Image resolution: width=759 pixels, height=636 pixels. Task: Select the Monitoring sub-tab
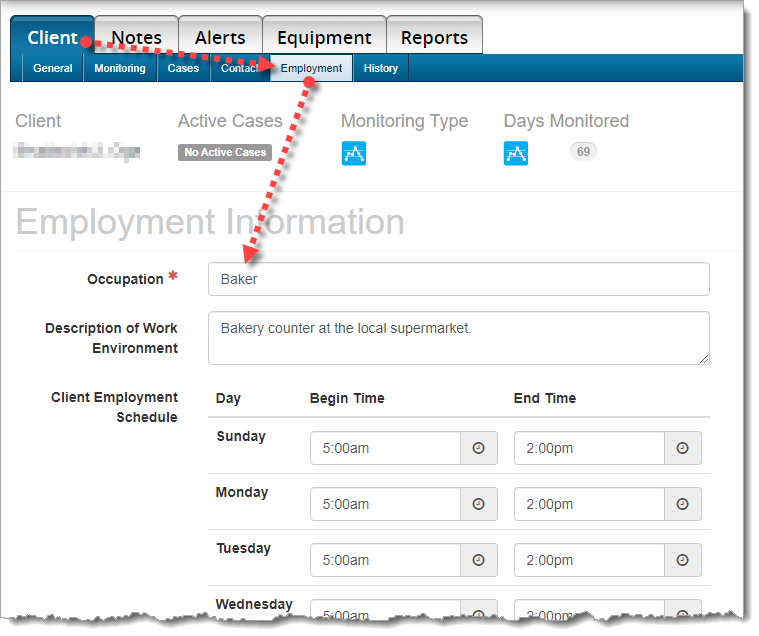(120, 68)
